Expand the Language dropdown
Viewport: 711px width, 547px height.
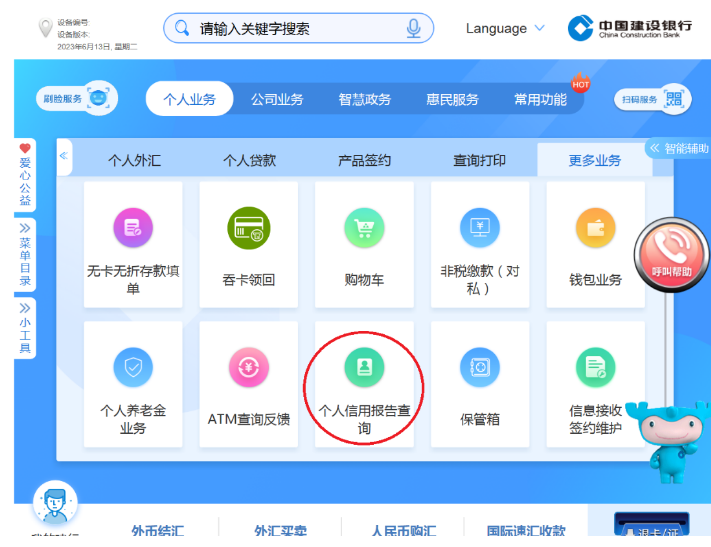505,28
